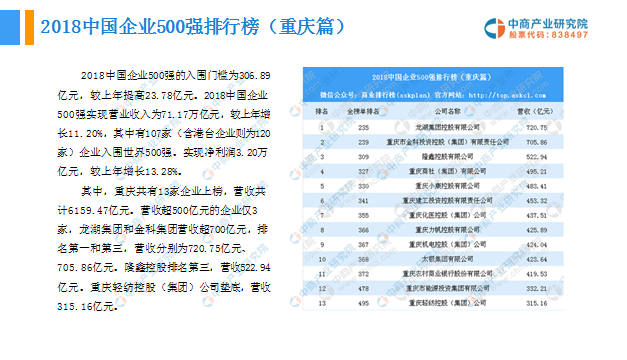Select the 重庆商社(集团)有限公司 row
The image size is (627, 360).
pyautogui.click(x=433, y=171)
